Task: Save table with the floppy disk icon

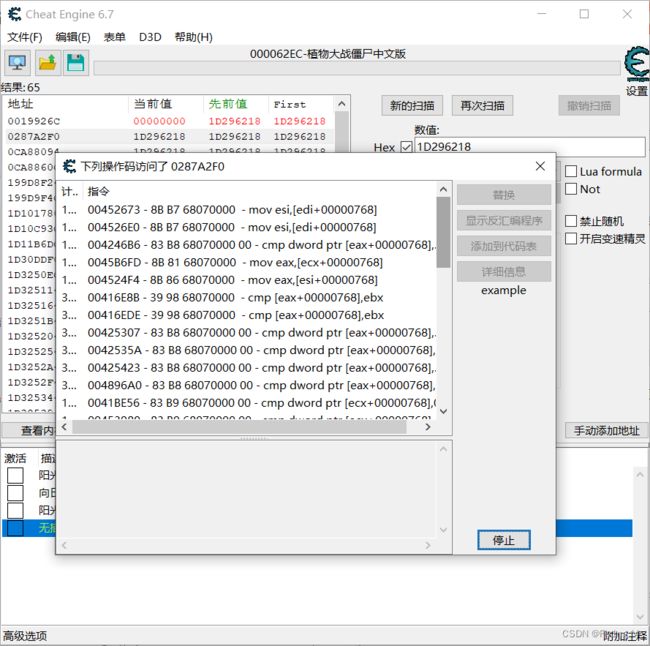Action: click(75, 63)
